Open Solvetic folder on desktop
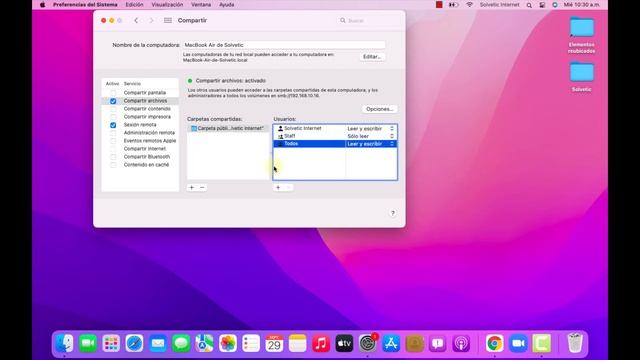640x360 pixels. (582, 76)
